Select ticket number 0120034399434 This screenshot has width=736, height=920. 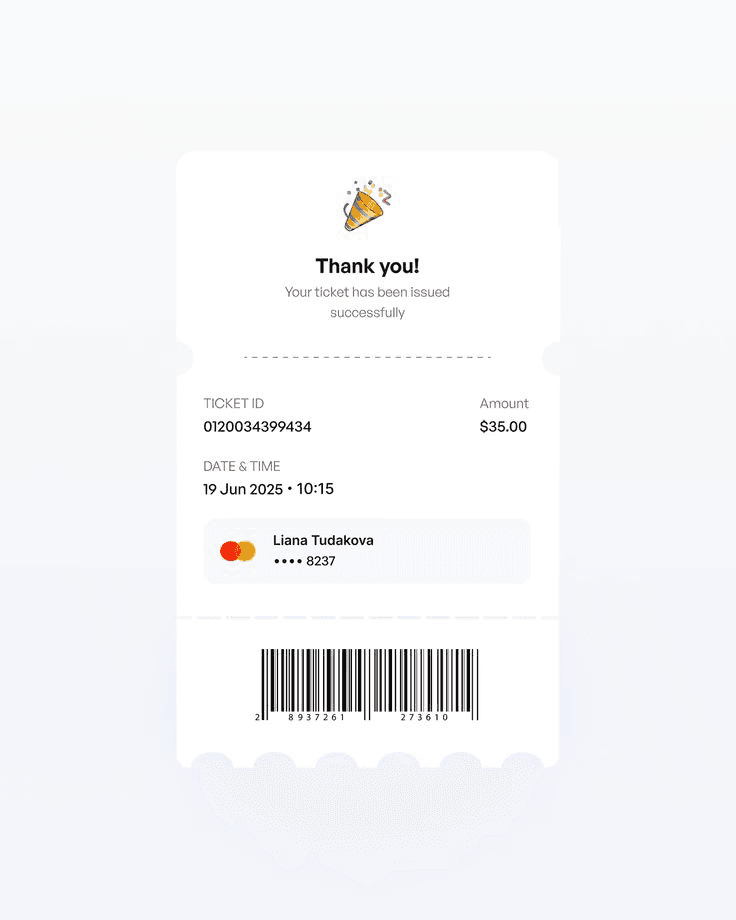point(257,427)
